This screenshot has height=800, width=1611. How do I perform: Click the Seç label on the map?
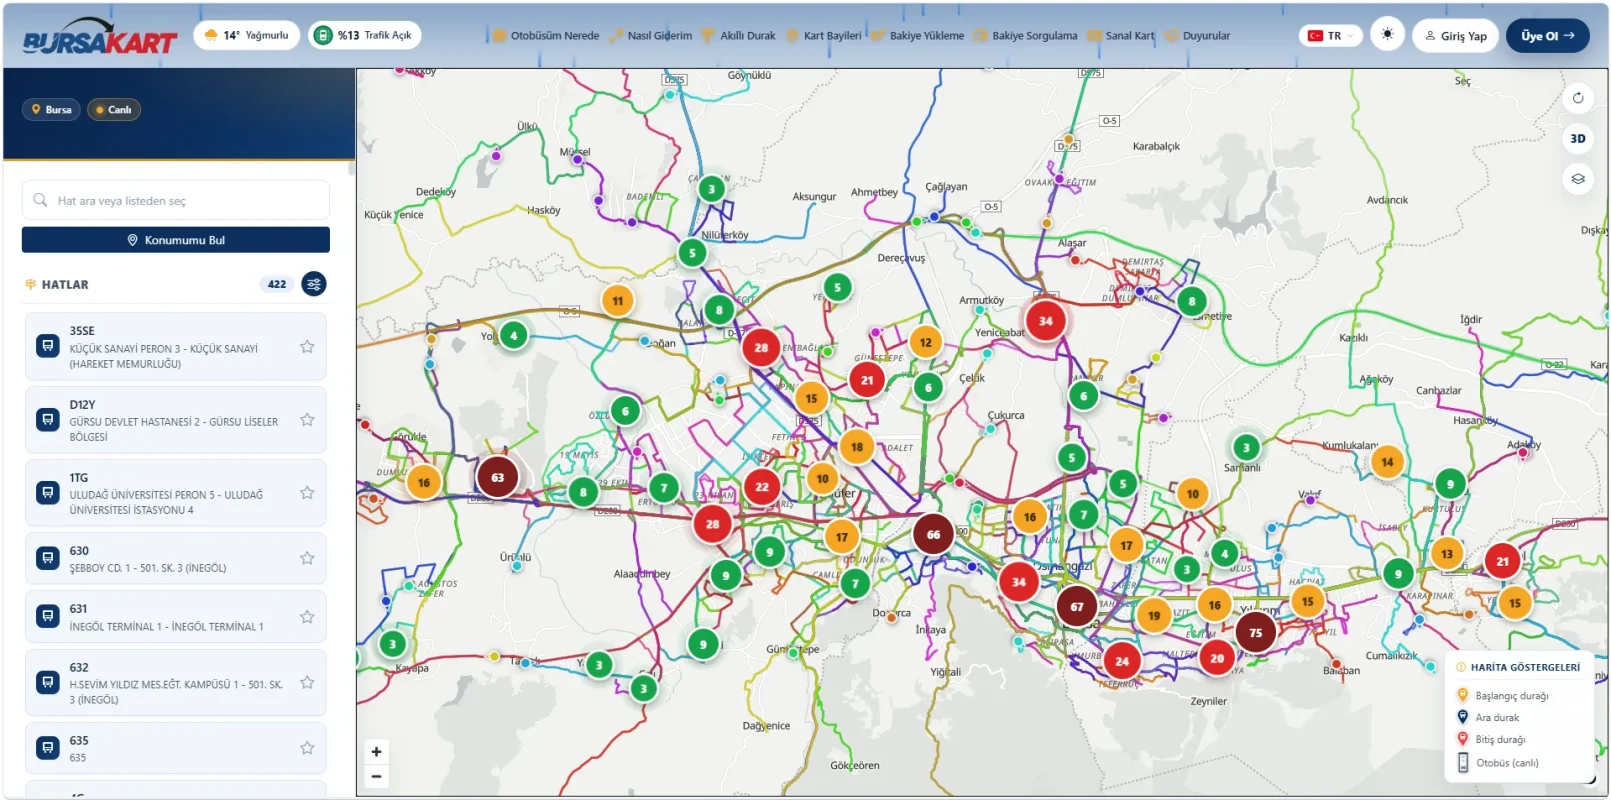[x=1463, y=81]
